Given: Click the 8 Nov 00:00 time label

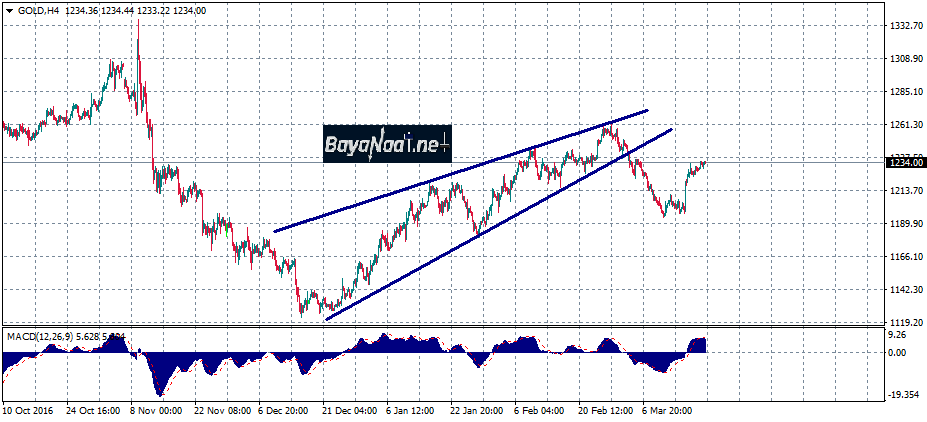Looking at the screenshot, I should pos(157,410).
